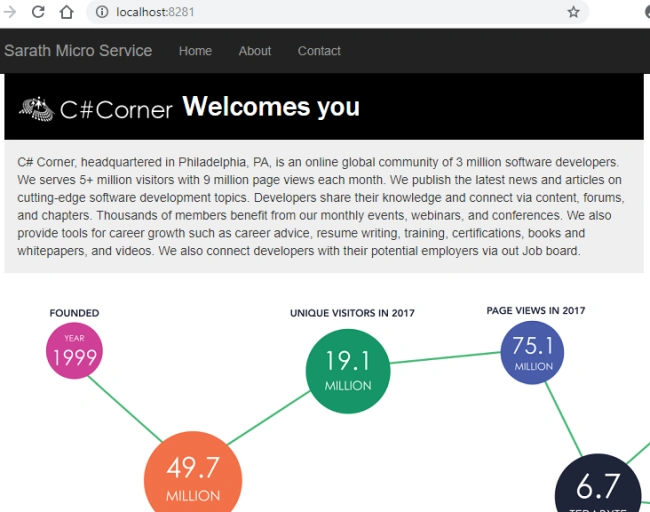Click the UNIQUE VISITORS IN 2017 label

[x=352, y=313]
